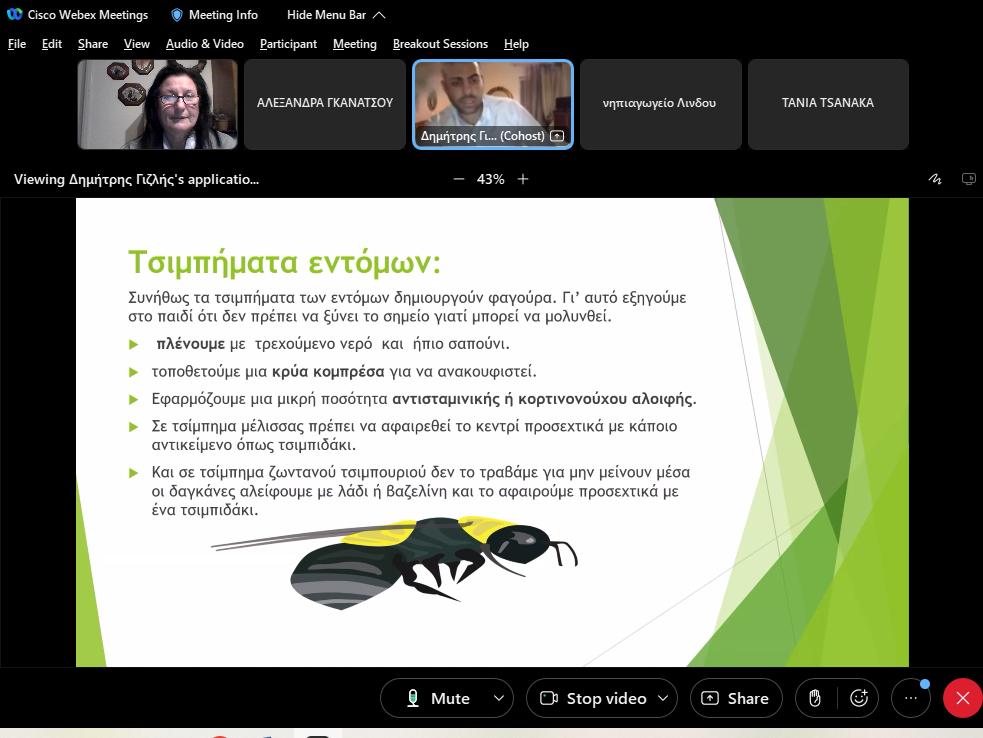Click the red leave meeting button
983x738 pixels.
pyautogui.click(x=962, y=698)
